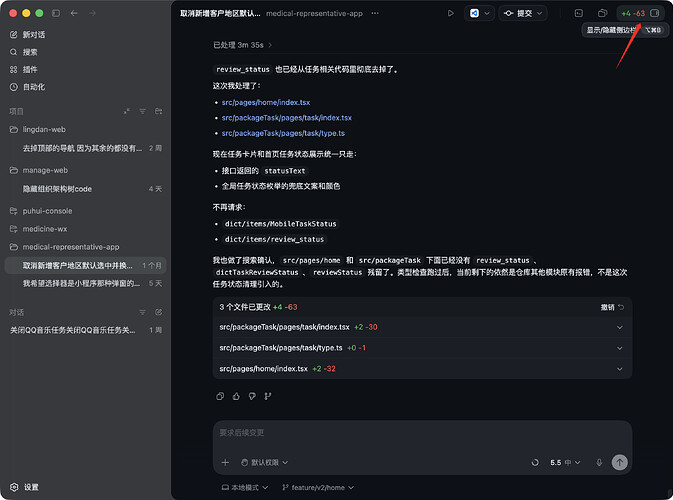Click the send arrow button

pos(619,462)
